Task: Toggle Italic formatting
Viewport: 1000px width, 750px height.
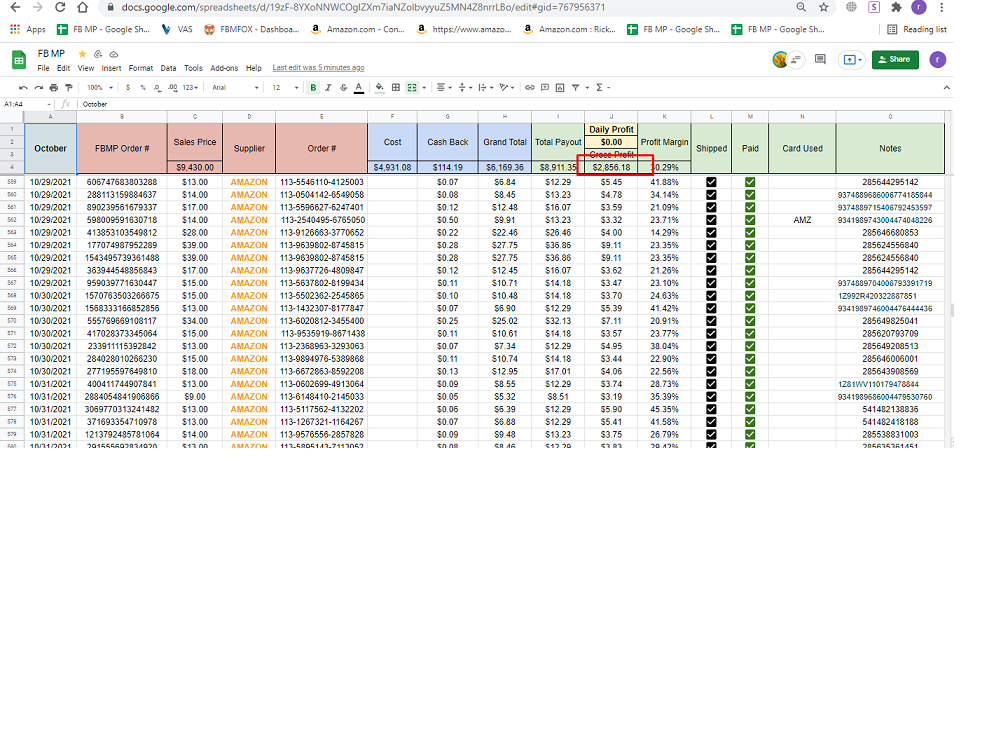Action: coord(328,87)
